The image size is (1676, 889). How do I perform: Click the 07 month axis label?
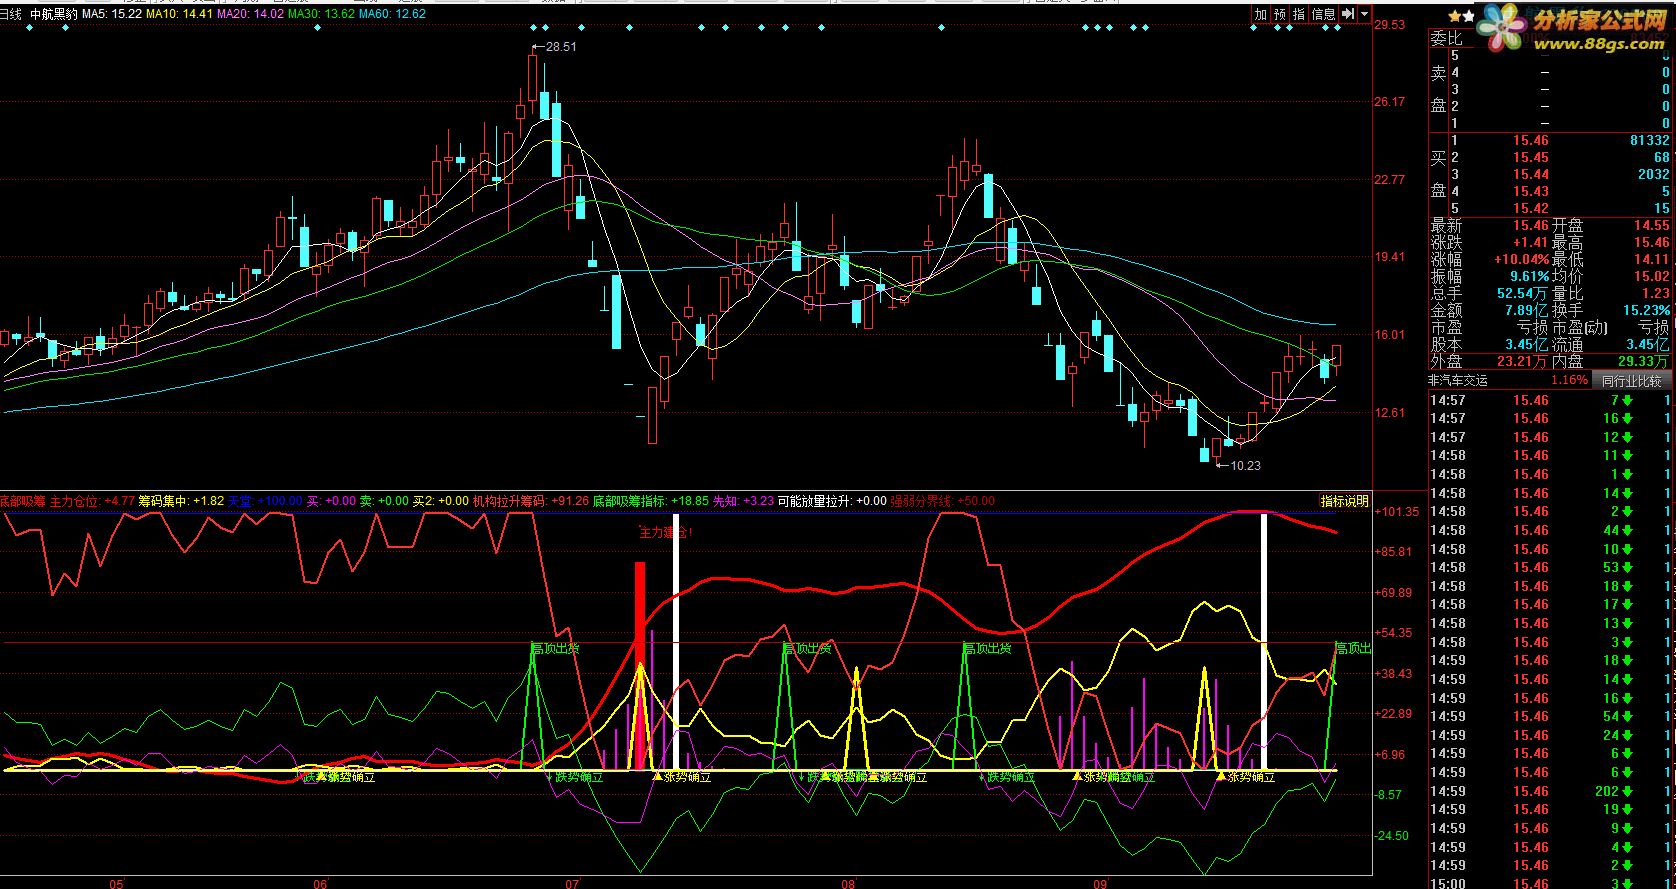572,883
